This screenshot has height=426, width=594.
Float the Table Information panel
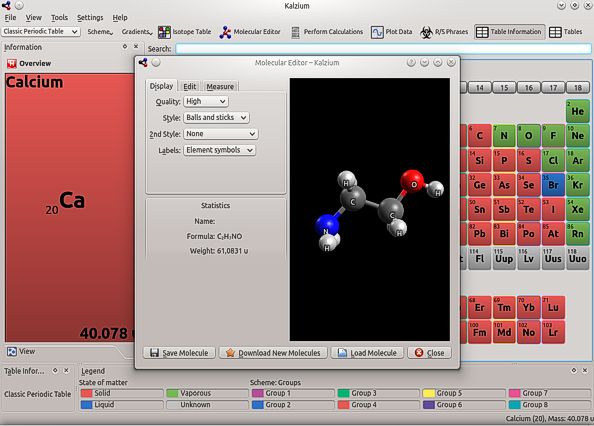click(x=55, y=370)
